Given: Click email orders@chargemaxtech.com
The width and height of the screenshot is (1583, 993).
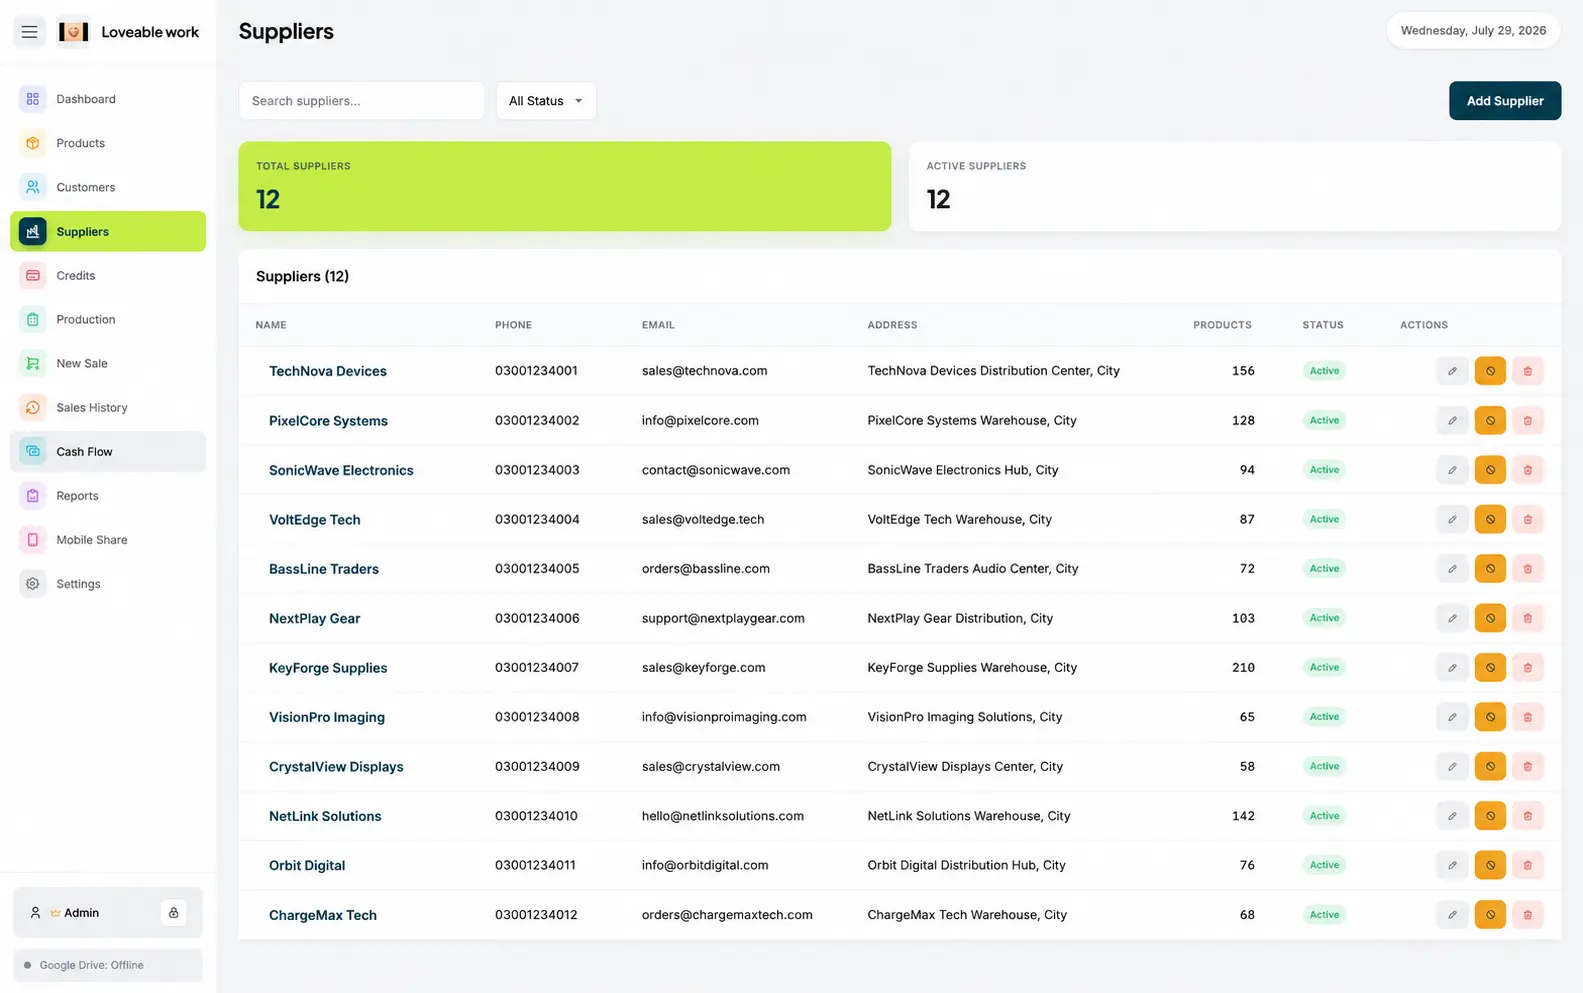Looking at the screenshot, I should [727, 915].
